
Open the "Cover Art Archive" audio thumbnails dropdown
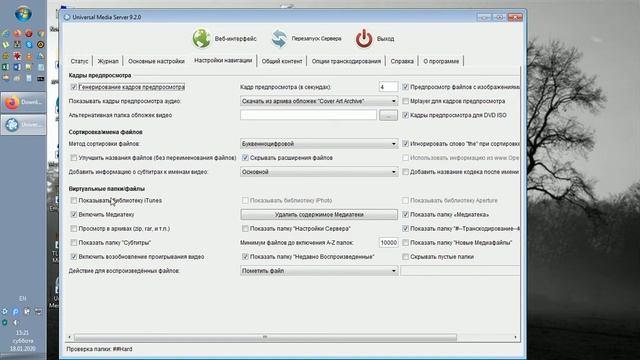(x=319, y=101)
